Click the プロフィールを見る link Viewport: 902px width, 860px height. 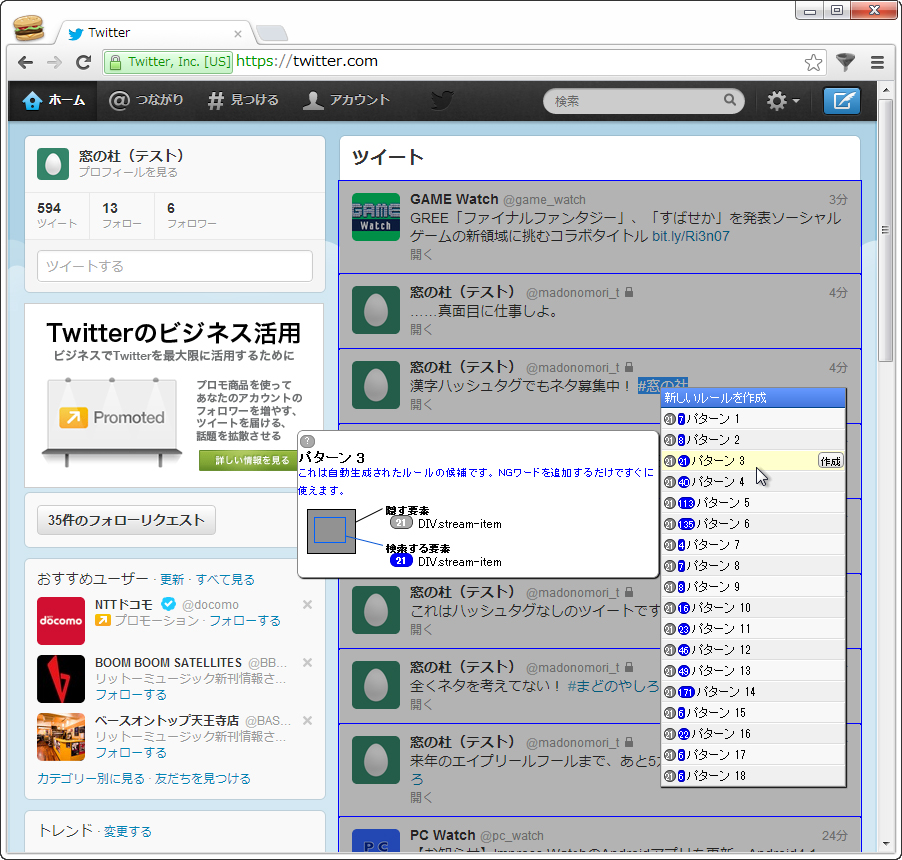click(x=128, y=172)
